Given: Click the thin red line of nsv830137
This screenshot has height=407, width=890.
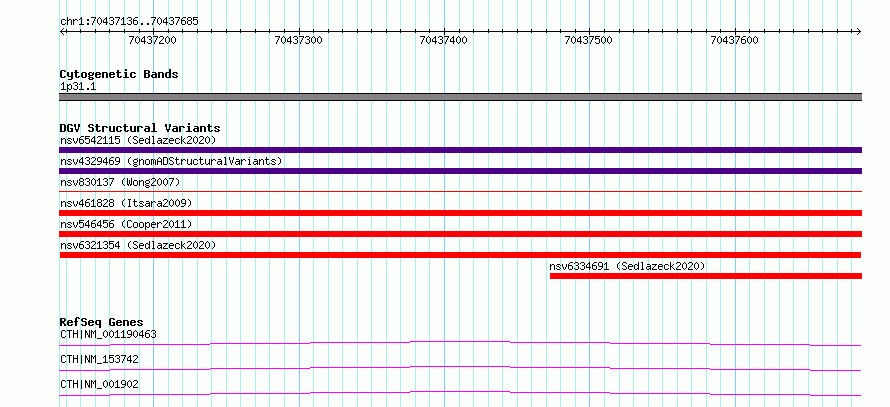Looking at the screenshot, I should tap(460, 191).
